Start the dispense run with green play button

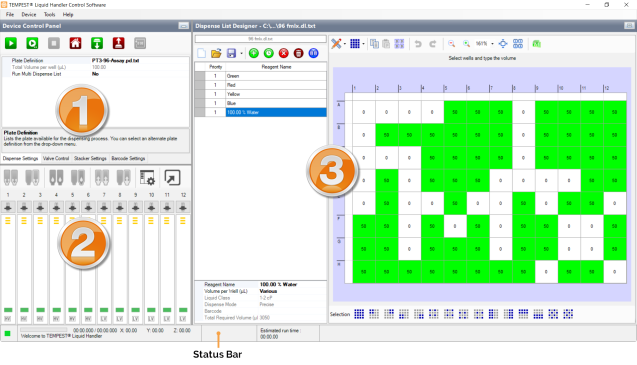point(11,43)
